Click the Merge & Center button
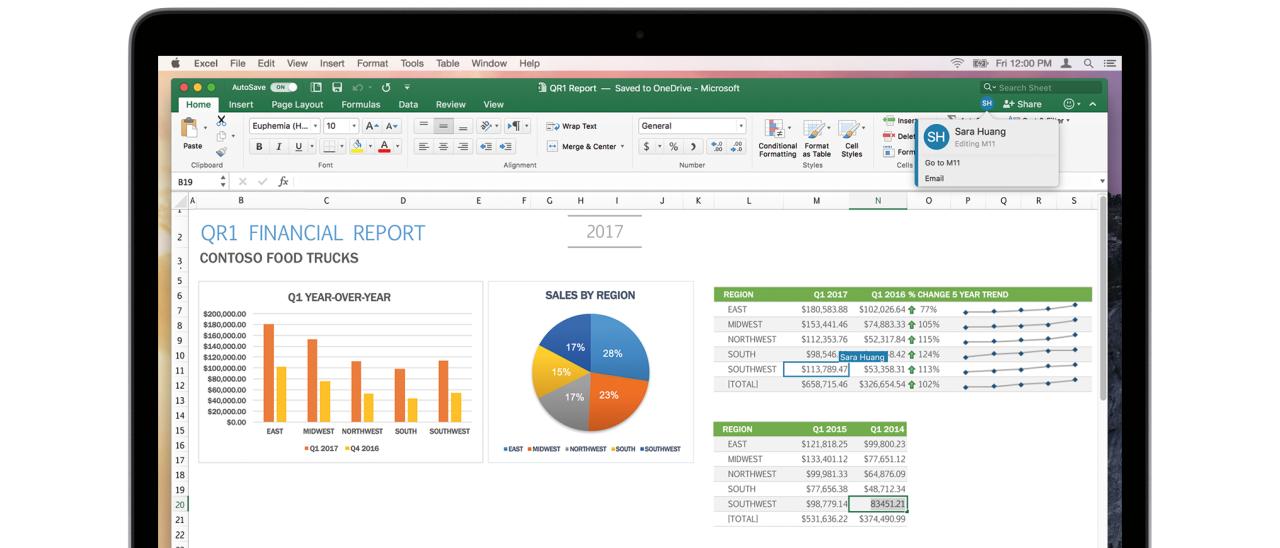This screenshot has height=548, width=1280. (x=581, y=146)
